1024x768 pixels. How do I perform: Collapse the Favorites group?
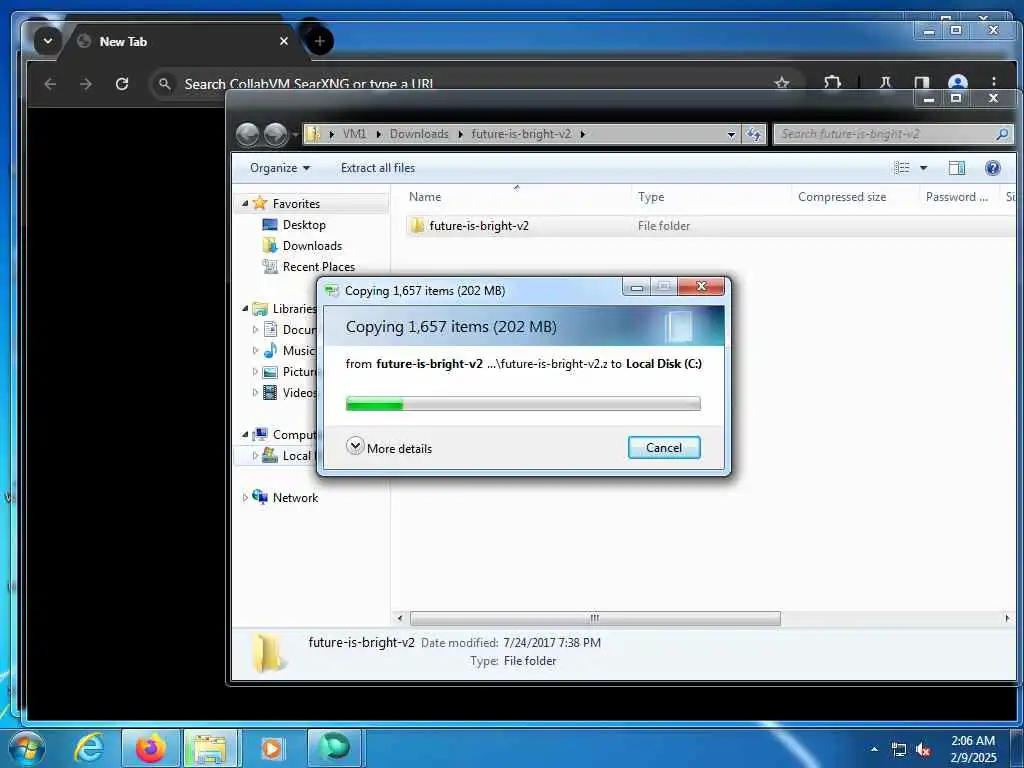[245, 204]
